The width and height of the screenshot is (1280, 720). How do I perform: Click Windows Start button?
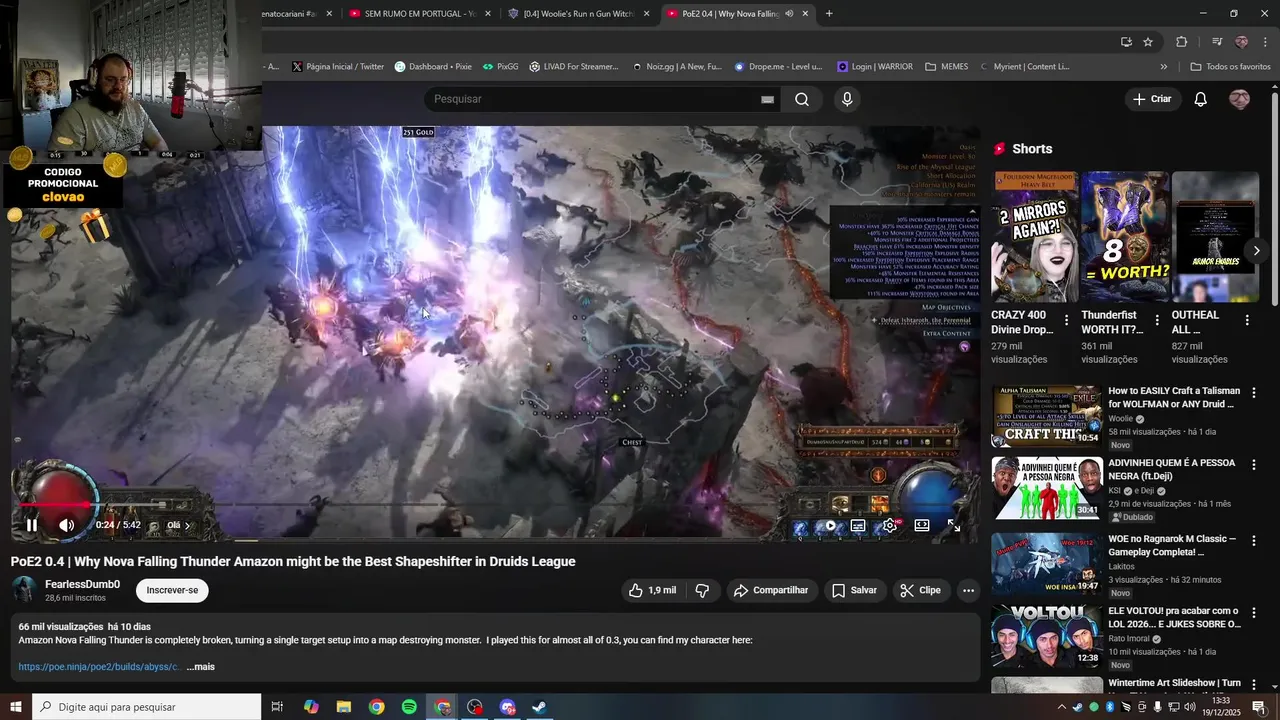click(16, 707)
